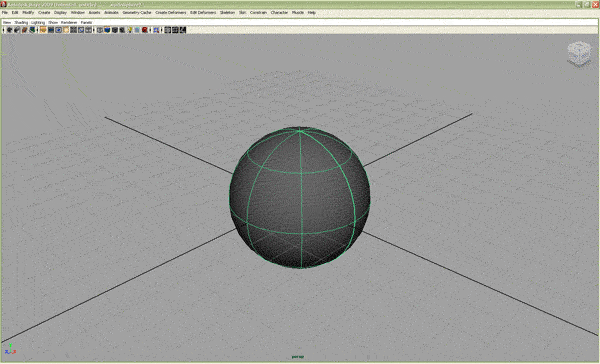Select the sphere in the viewport
600x364 pixels.
point(300,198)
